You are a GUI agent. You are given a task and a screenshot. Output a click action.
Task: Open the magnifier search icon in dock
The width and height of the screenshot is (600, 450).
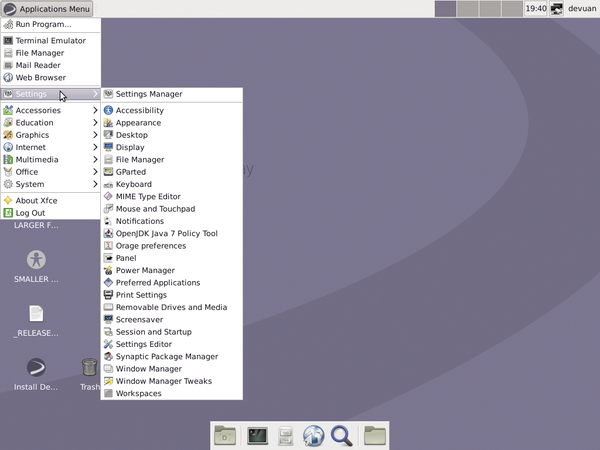[342, 436]
